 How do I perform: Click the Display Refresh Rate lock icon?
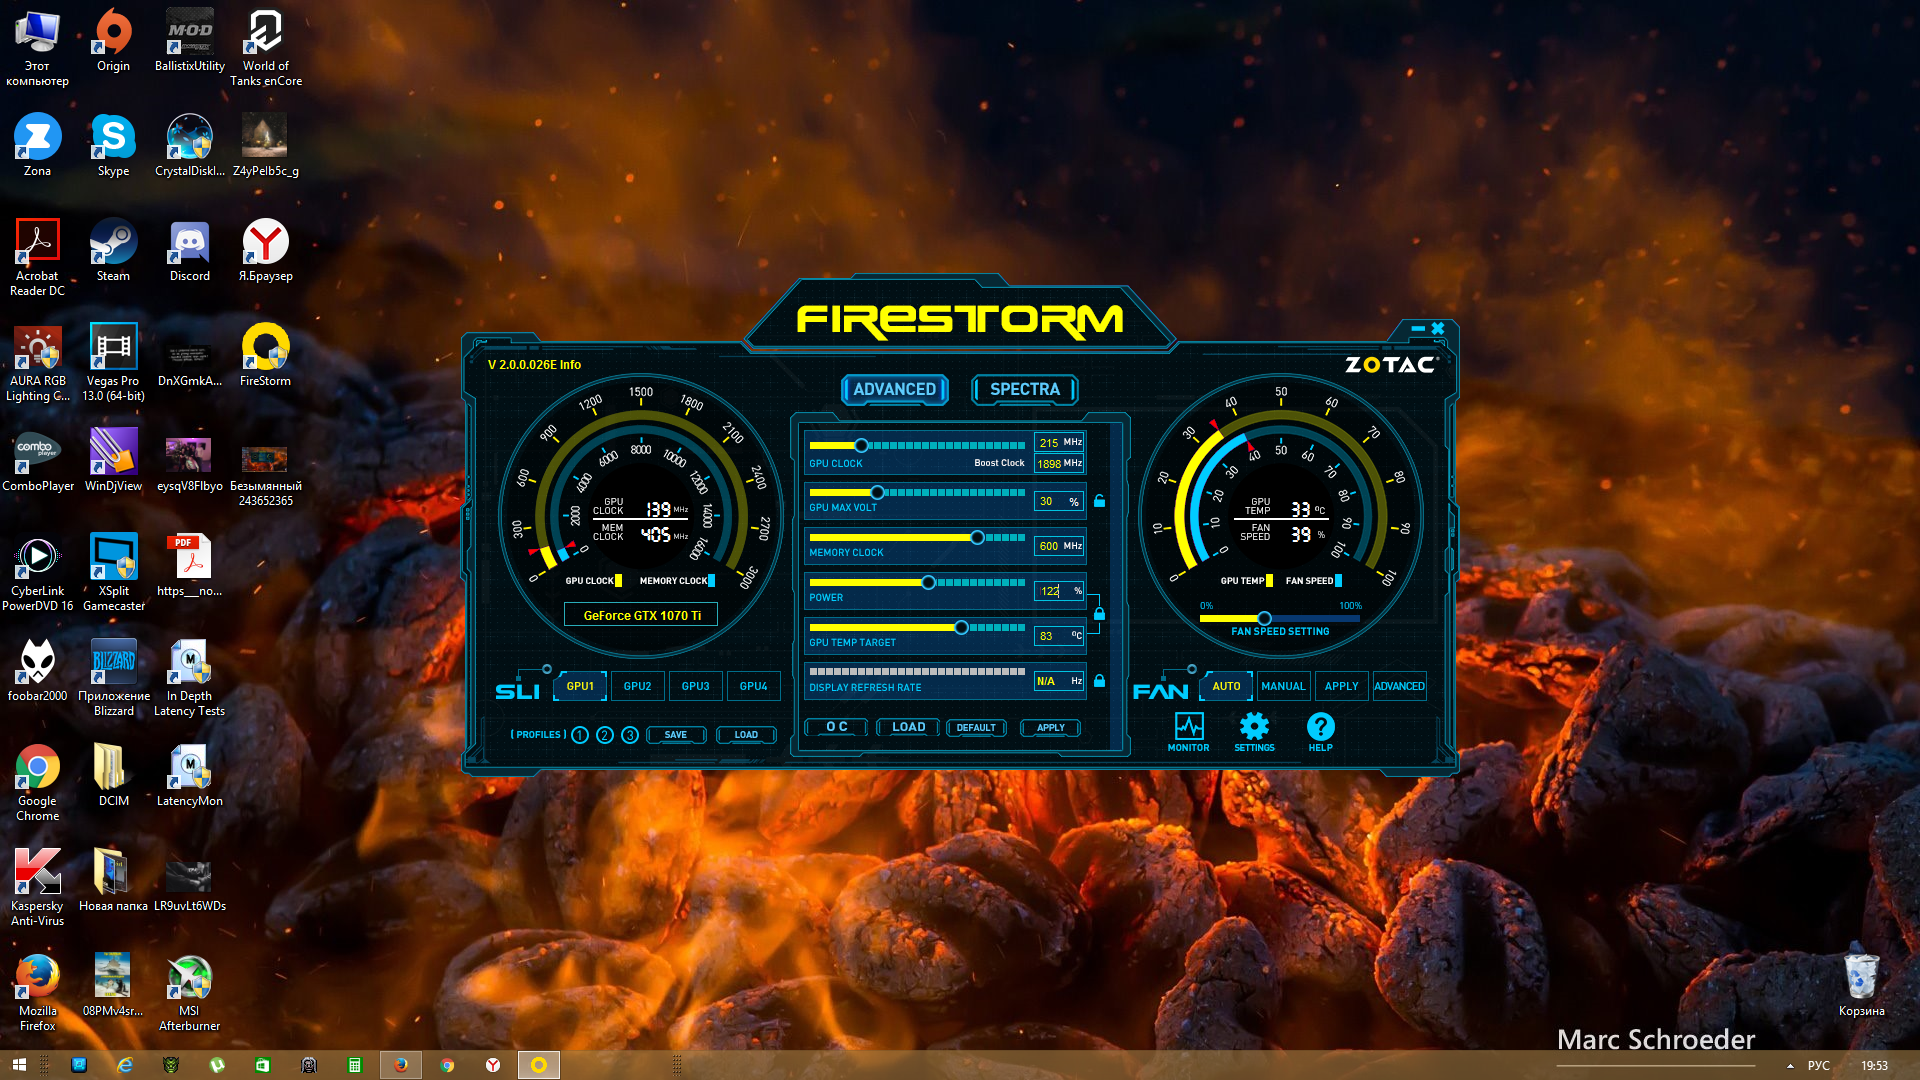click(x=1099, y=681)
